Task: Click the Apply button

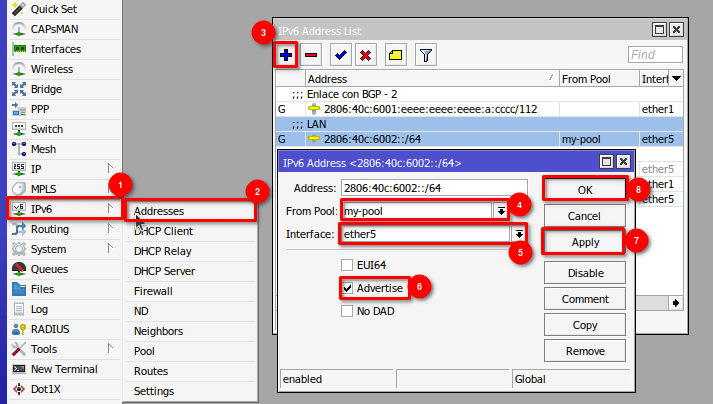Action: point(585,242)
